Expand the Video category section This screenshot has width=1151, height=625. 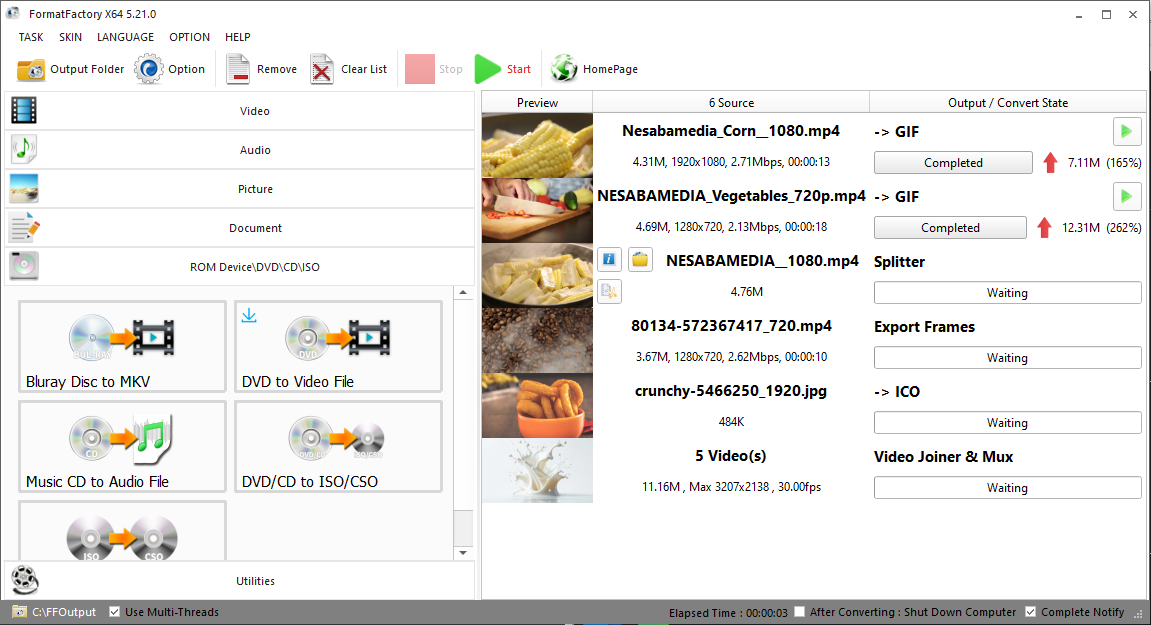click(240, 111)
